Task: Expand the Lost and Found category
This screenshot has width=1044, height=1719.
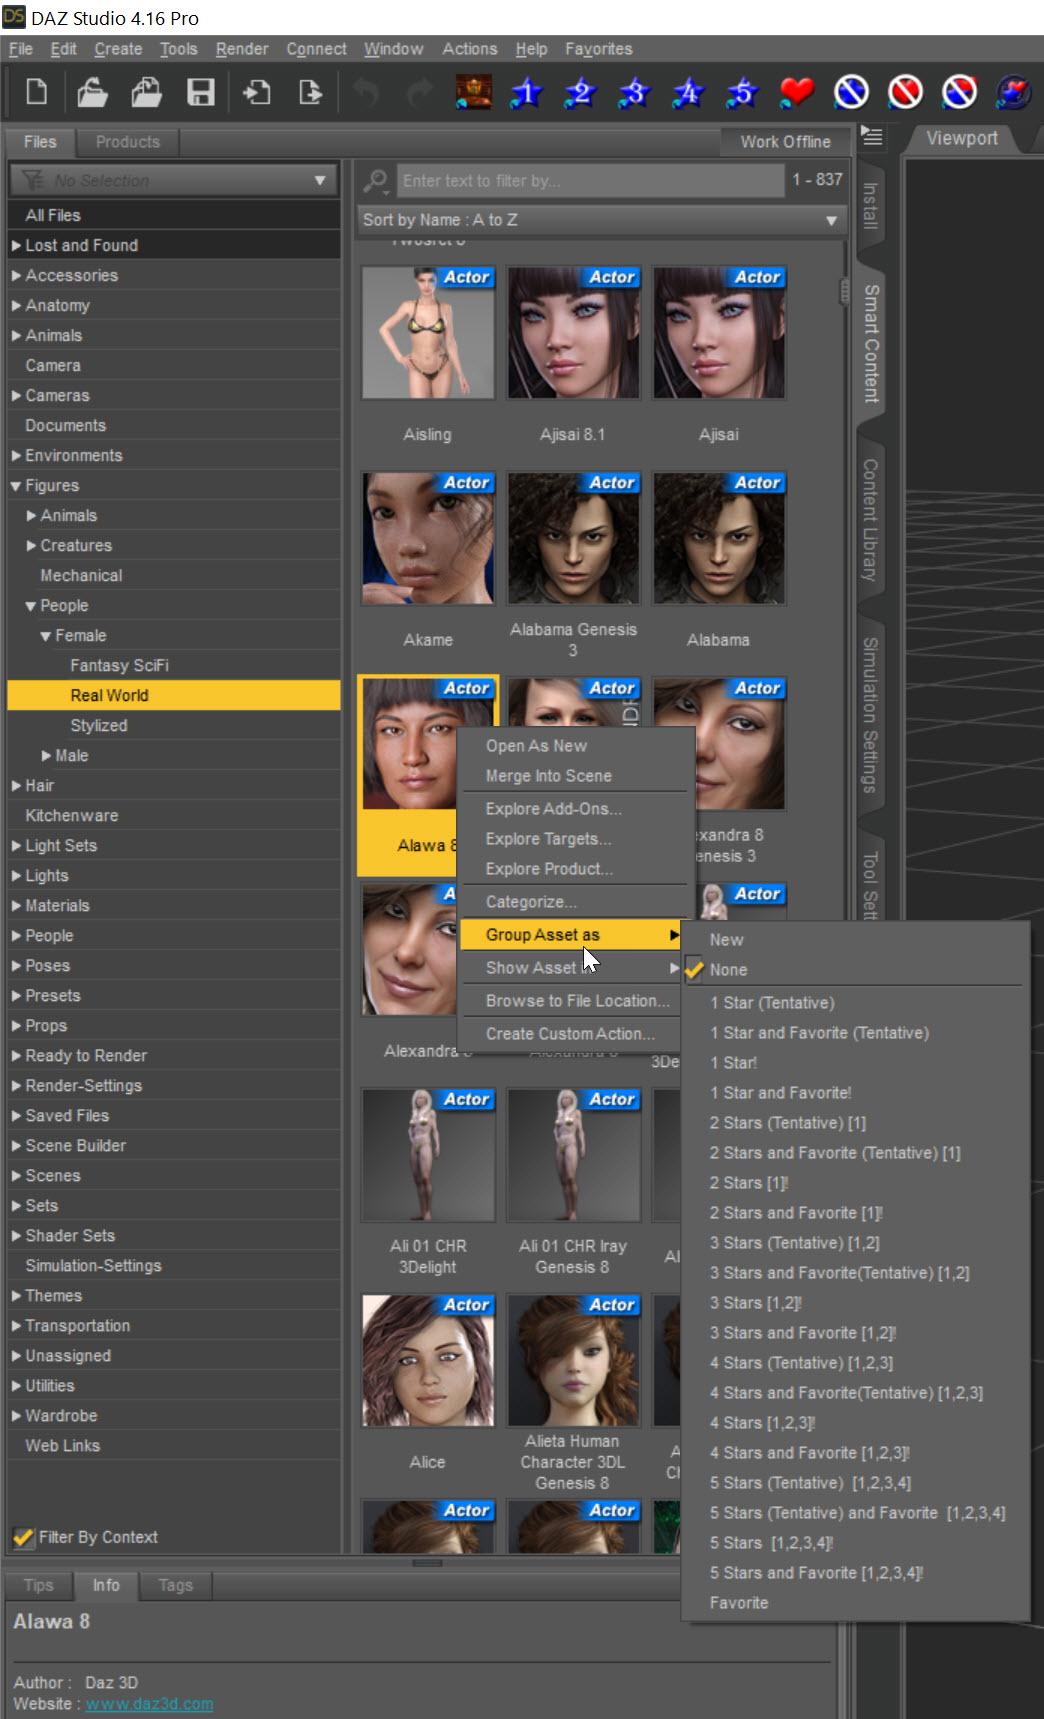Action: 16,246
